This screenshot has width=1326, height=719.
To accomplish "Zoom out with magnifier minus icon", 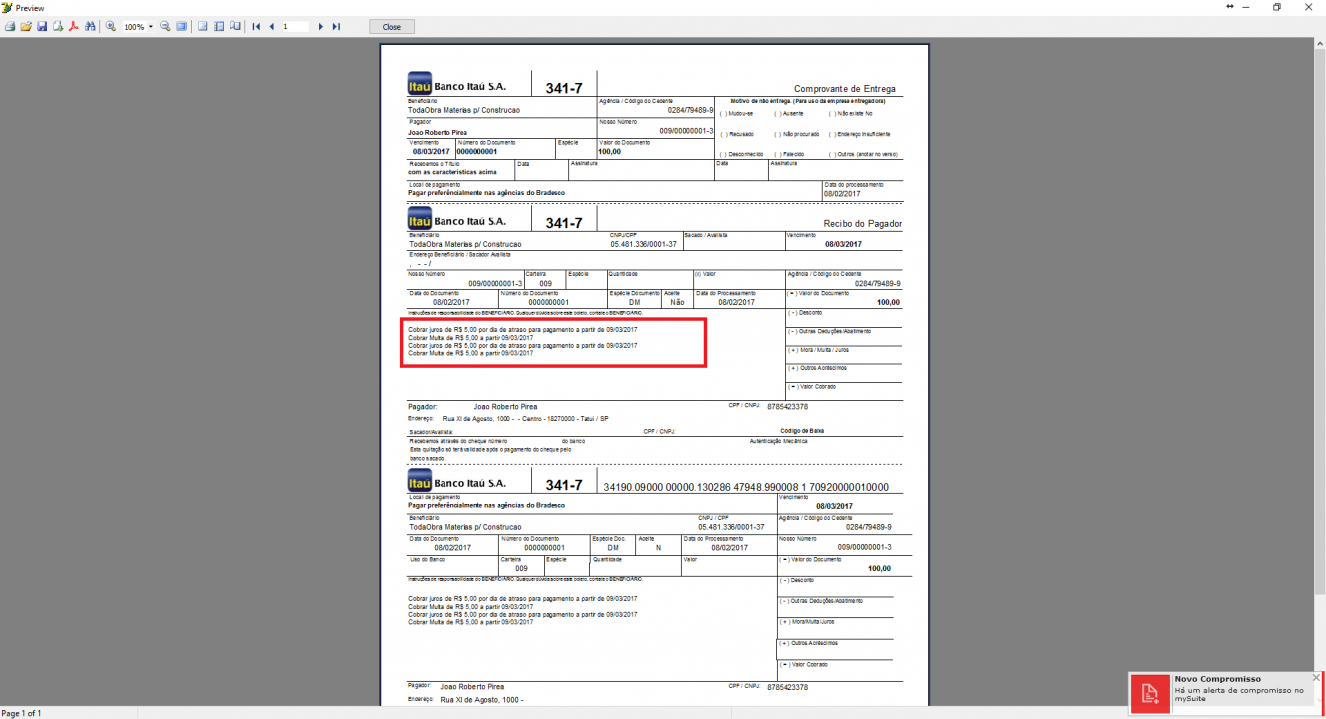I will pyautogui.click(x=165, y=26).
